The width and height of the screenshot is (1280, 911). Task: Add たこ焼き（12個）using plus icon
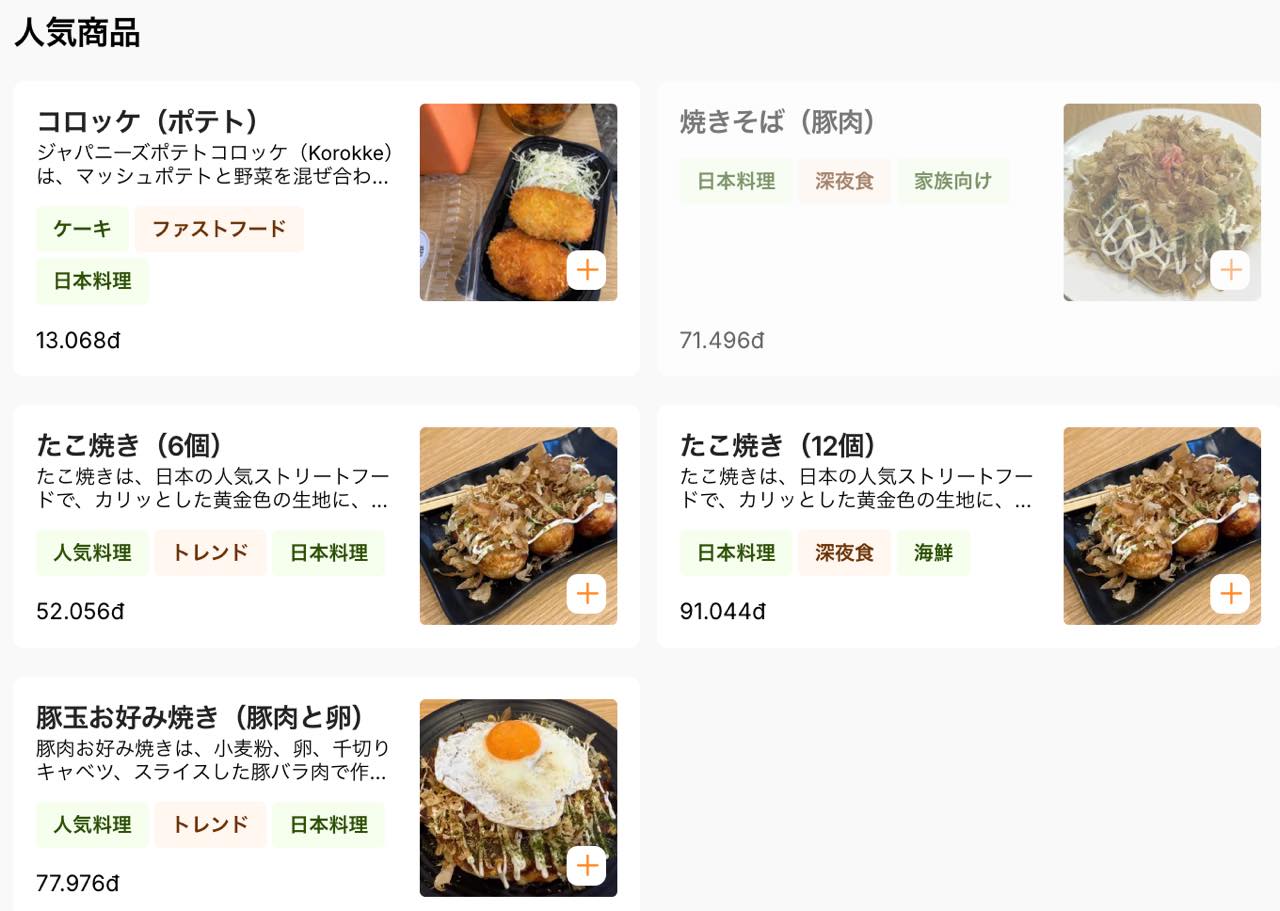1230,594
